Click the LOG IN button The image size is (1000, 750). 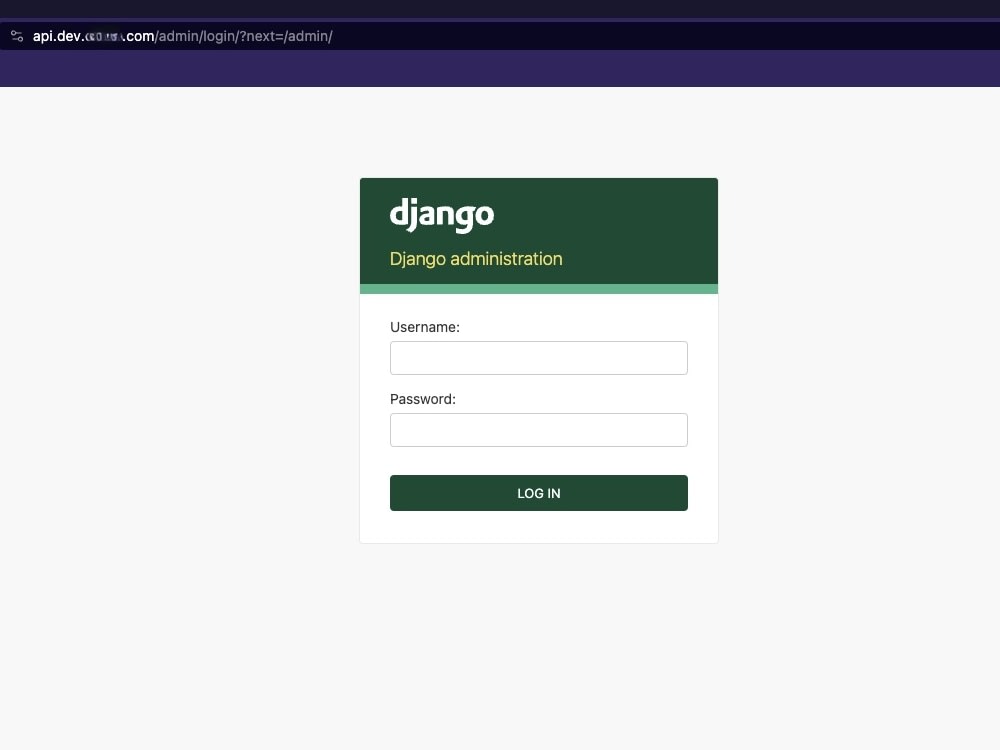(538, 492)
